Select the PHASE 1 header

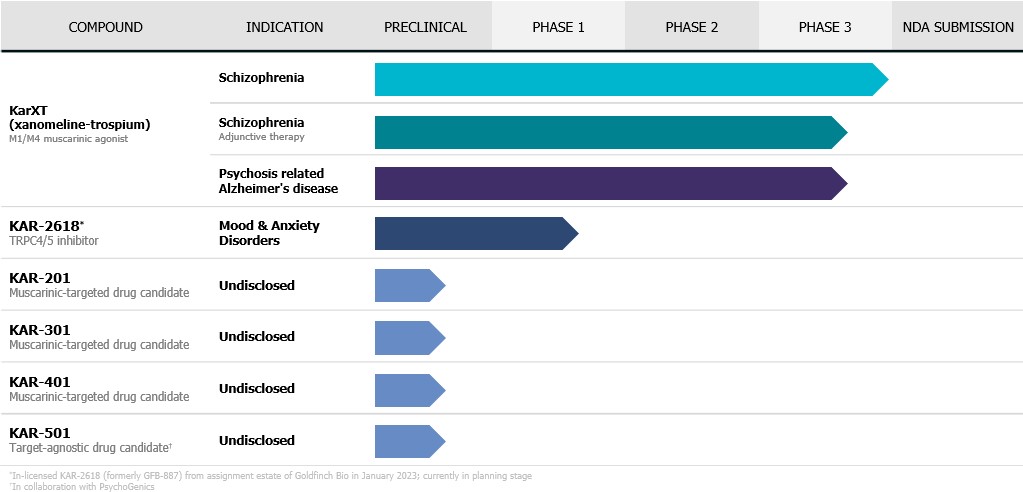[x=558, y=27]
